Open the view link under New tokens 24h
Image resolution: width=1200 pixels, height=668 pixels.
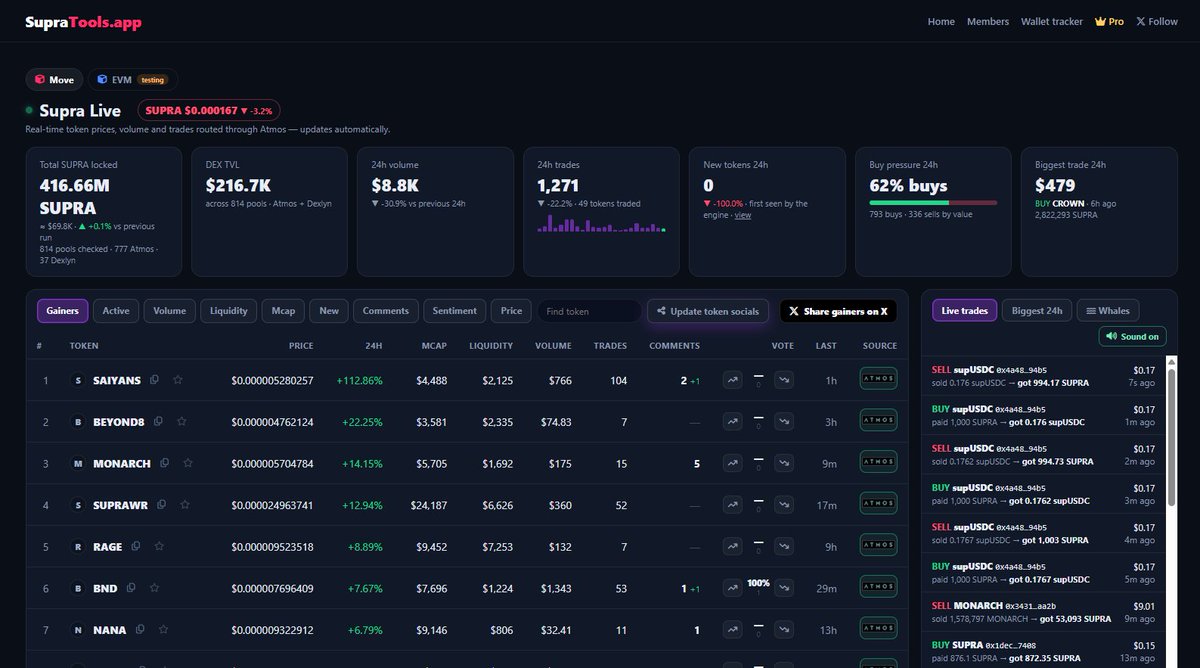pyautogui.click(x=743, y=215)
